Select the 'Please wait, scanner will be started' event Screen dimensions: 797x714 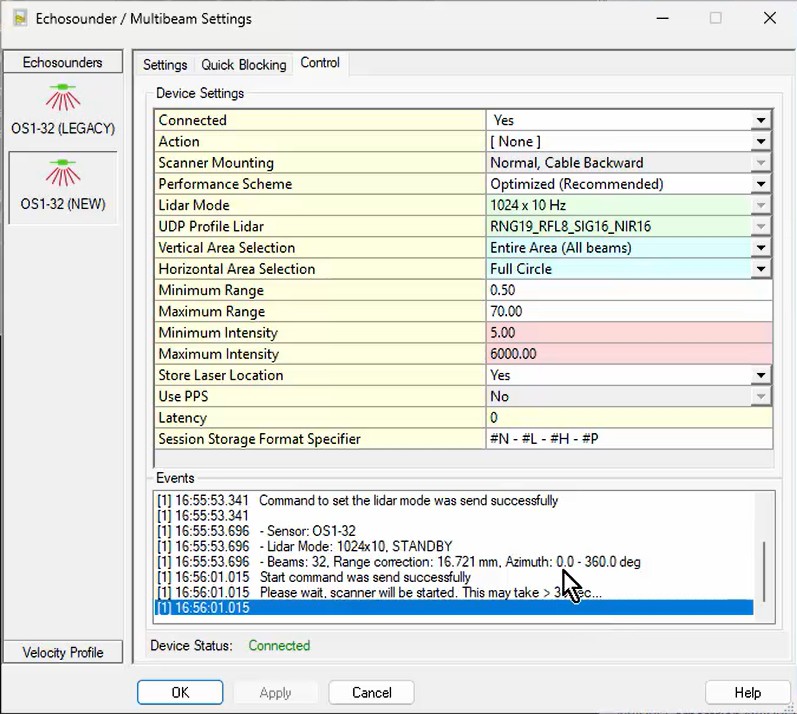431,593
